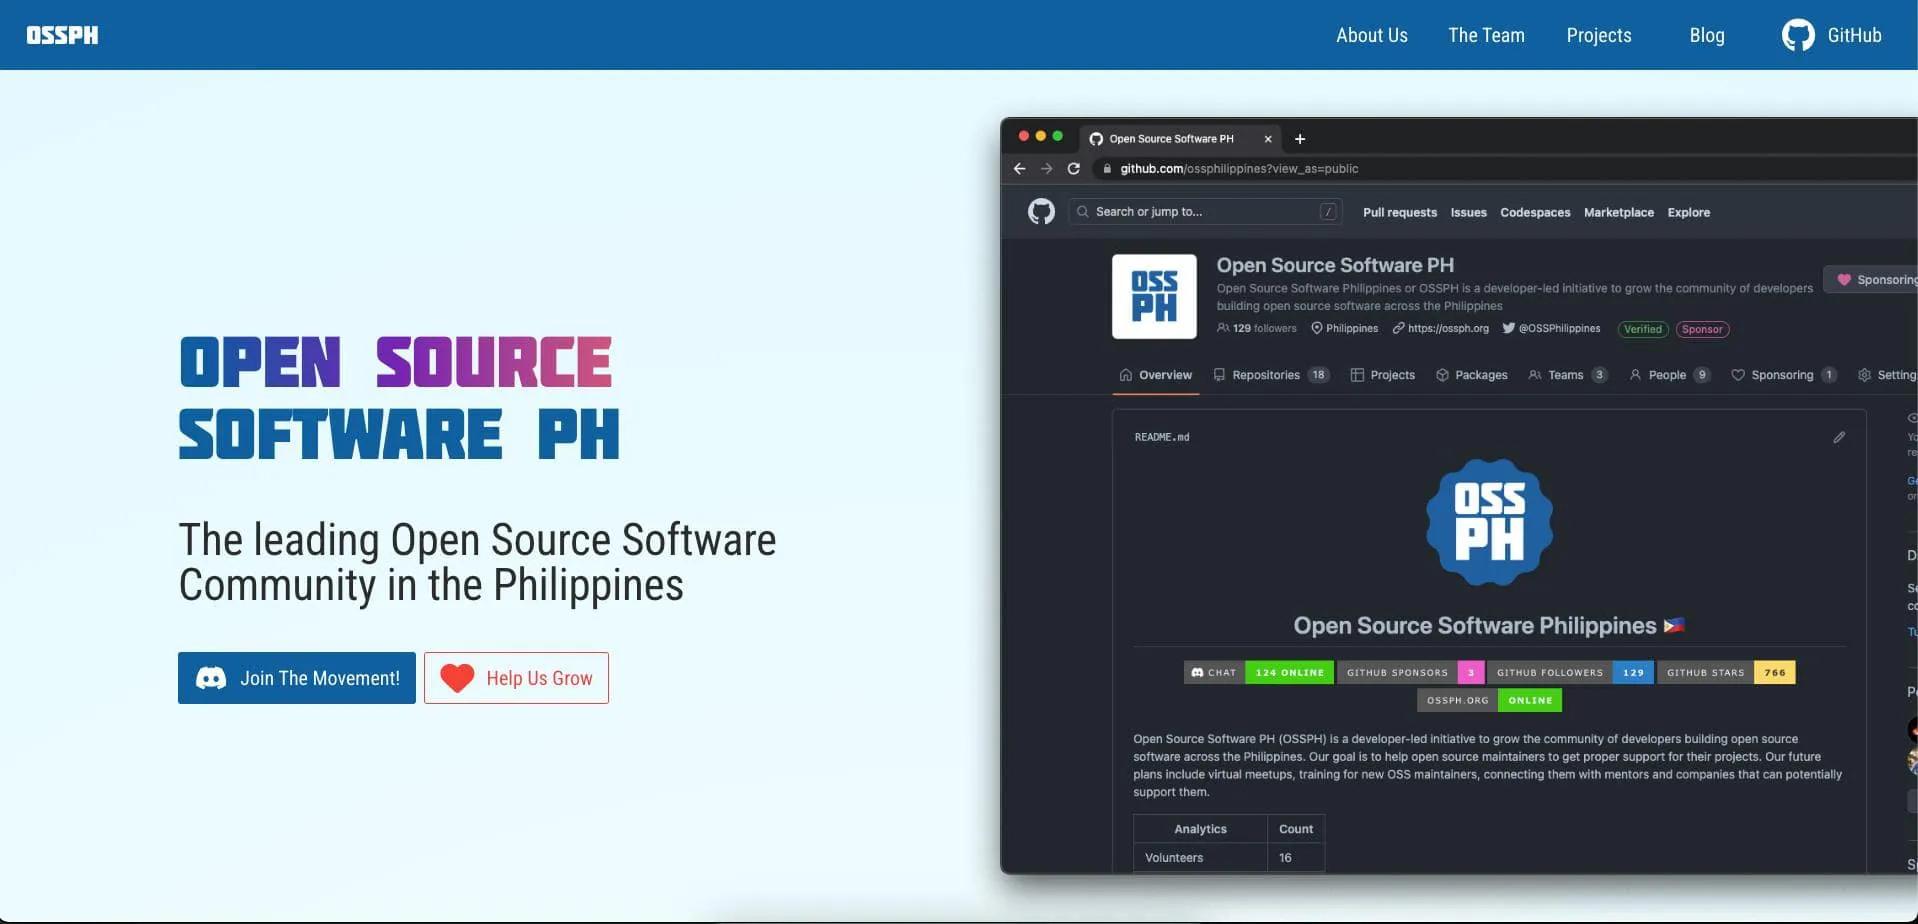This screenshot has height=924, width=1918.
Task: Click Pull requests in GitHub header
Action: [1399, 212]
